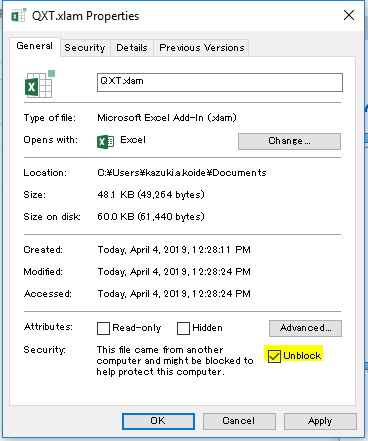Confirm with the OK button
Image resolution: width=368 pixels, height=441 pixels.
[158, 421]
